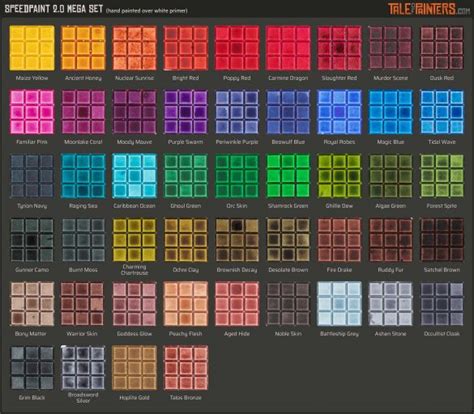
Task: Click the Desolate Brown swatch
Action: (x=288, y=240)
